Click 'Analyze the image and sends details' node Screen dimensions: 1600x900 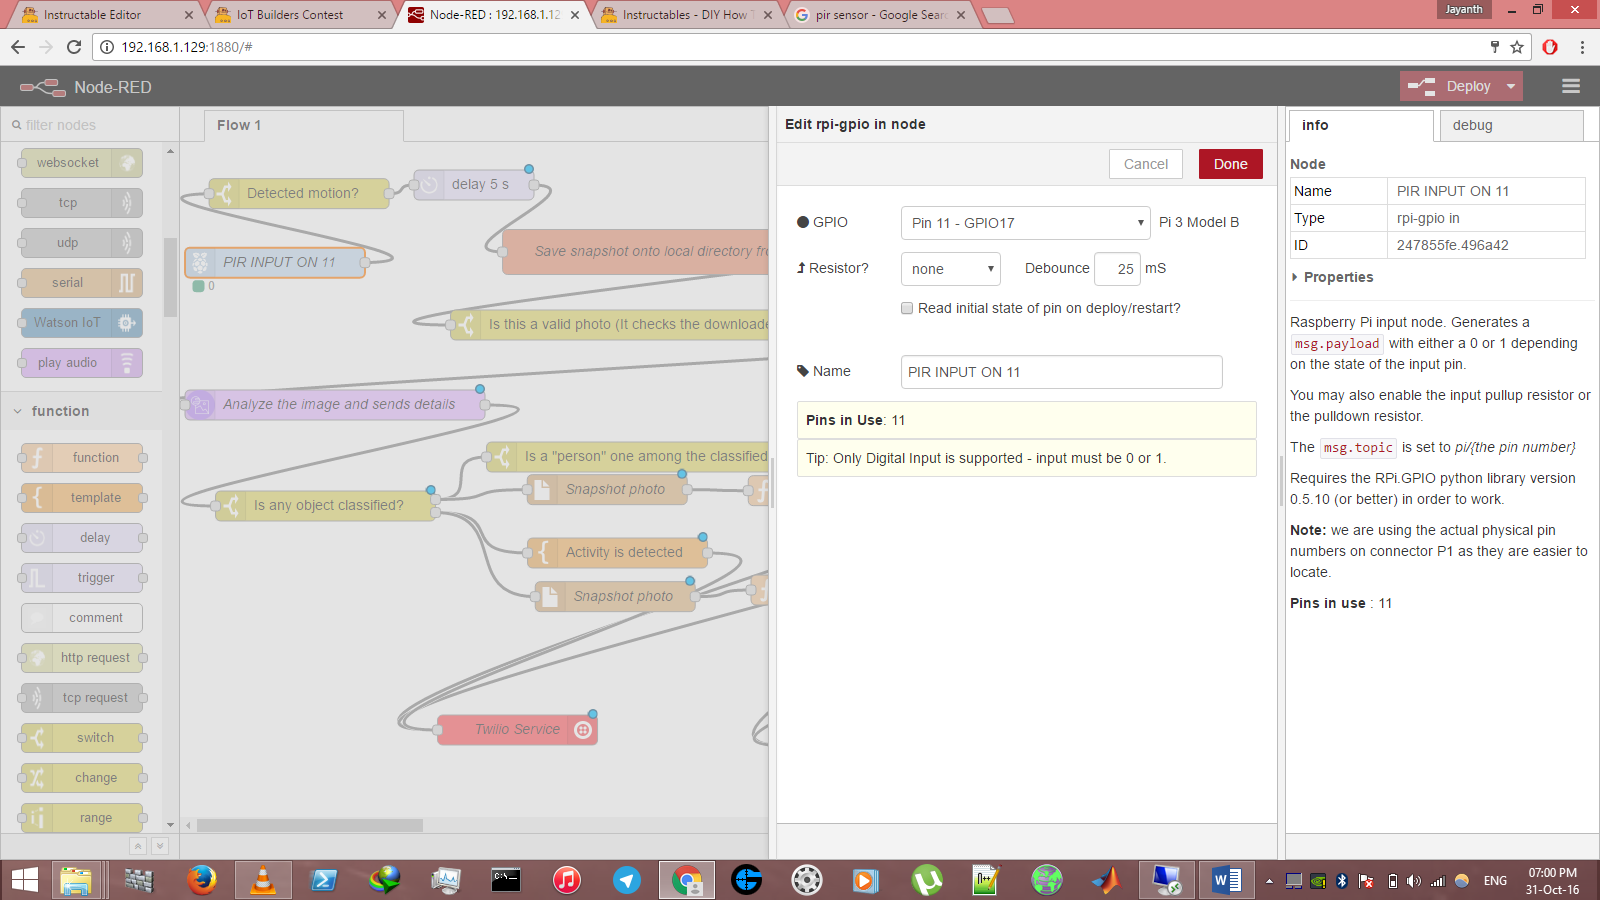pos(335,404)
